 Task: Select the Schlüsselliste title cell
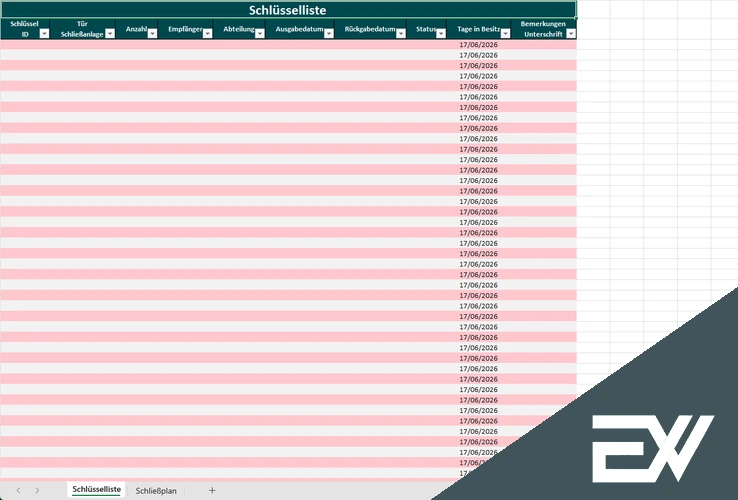coord(288,10)
